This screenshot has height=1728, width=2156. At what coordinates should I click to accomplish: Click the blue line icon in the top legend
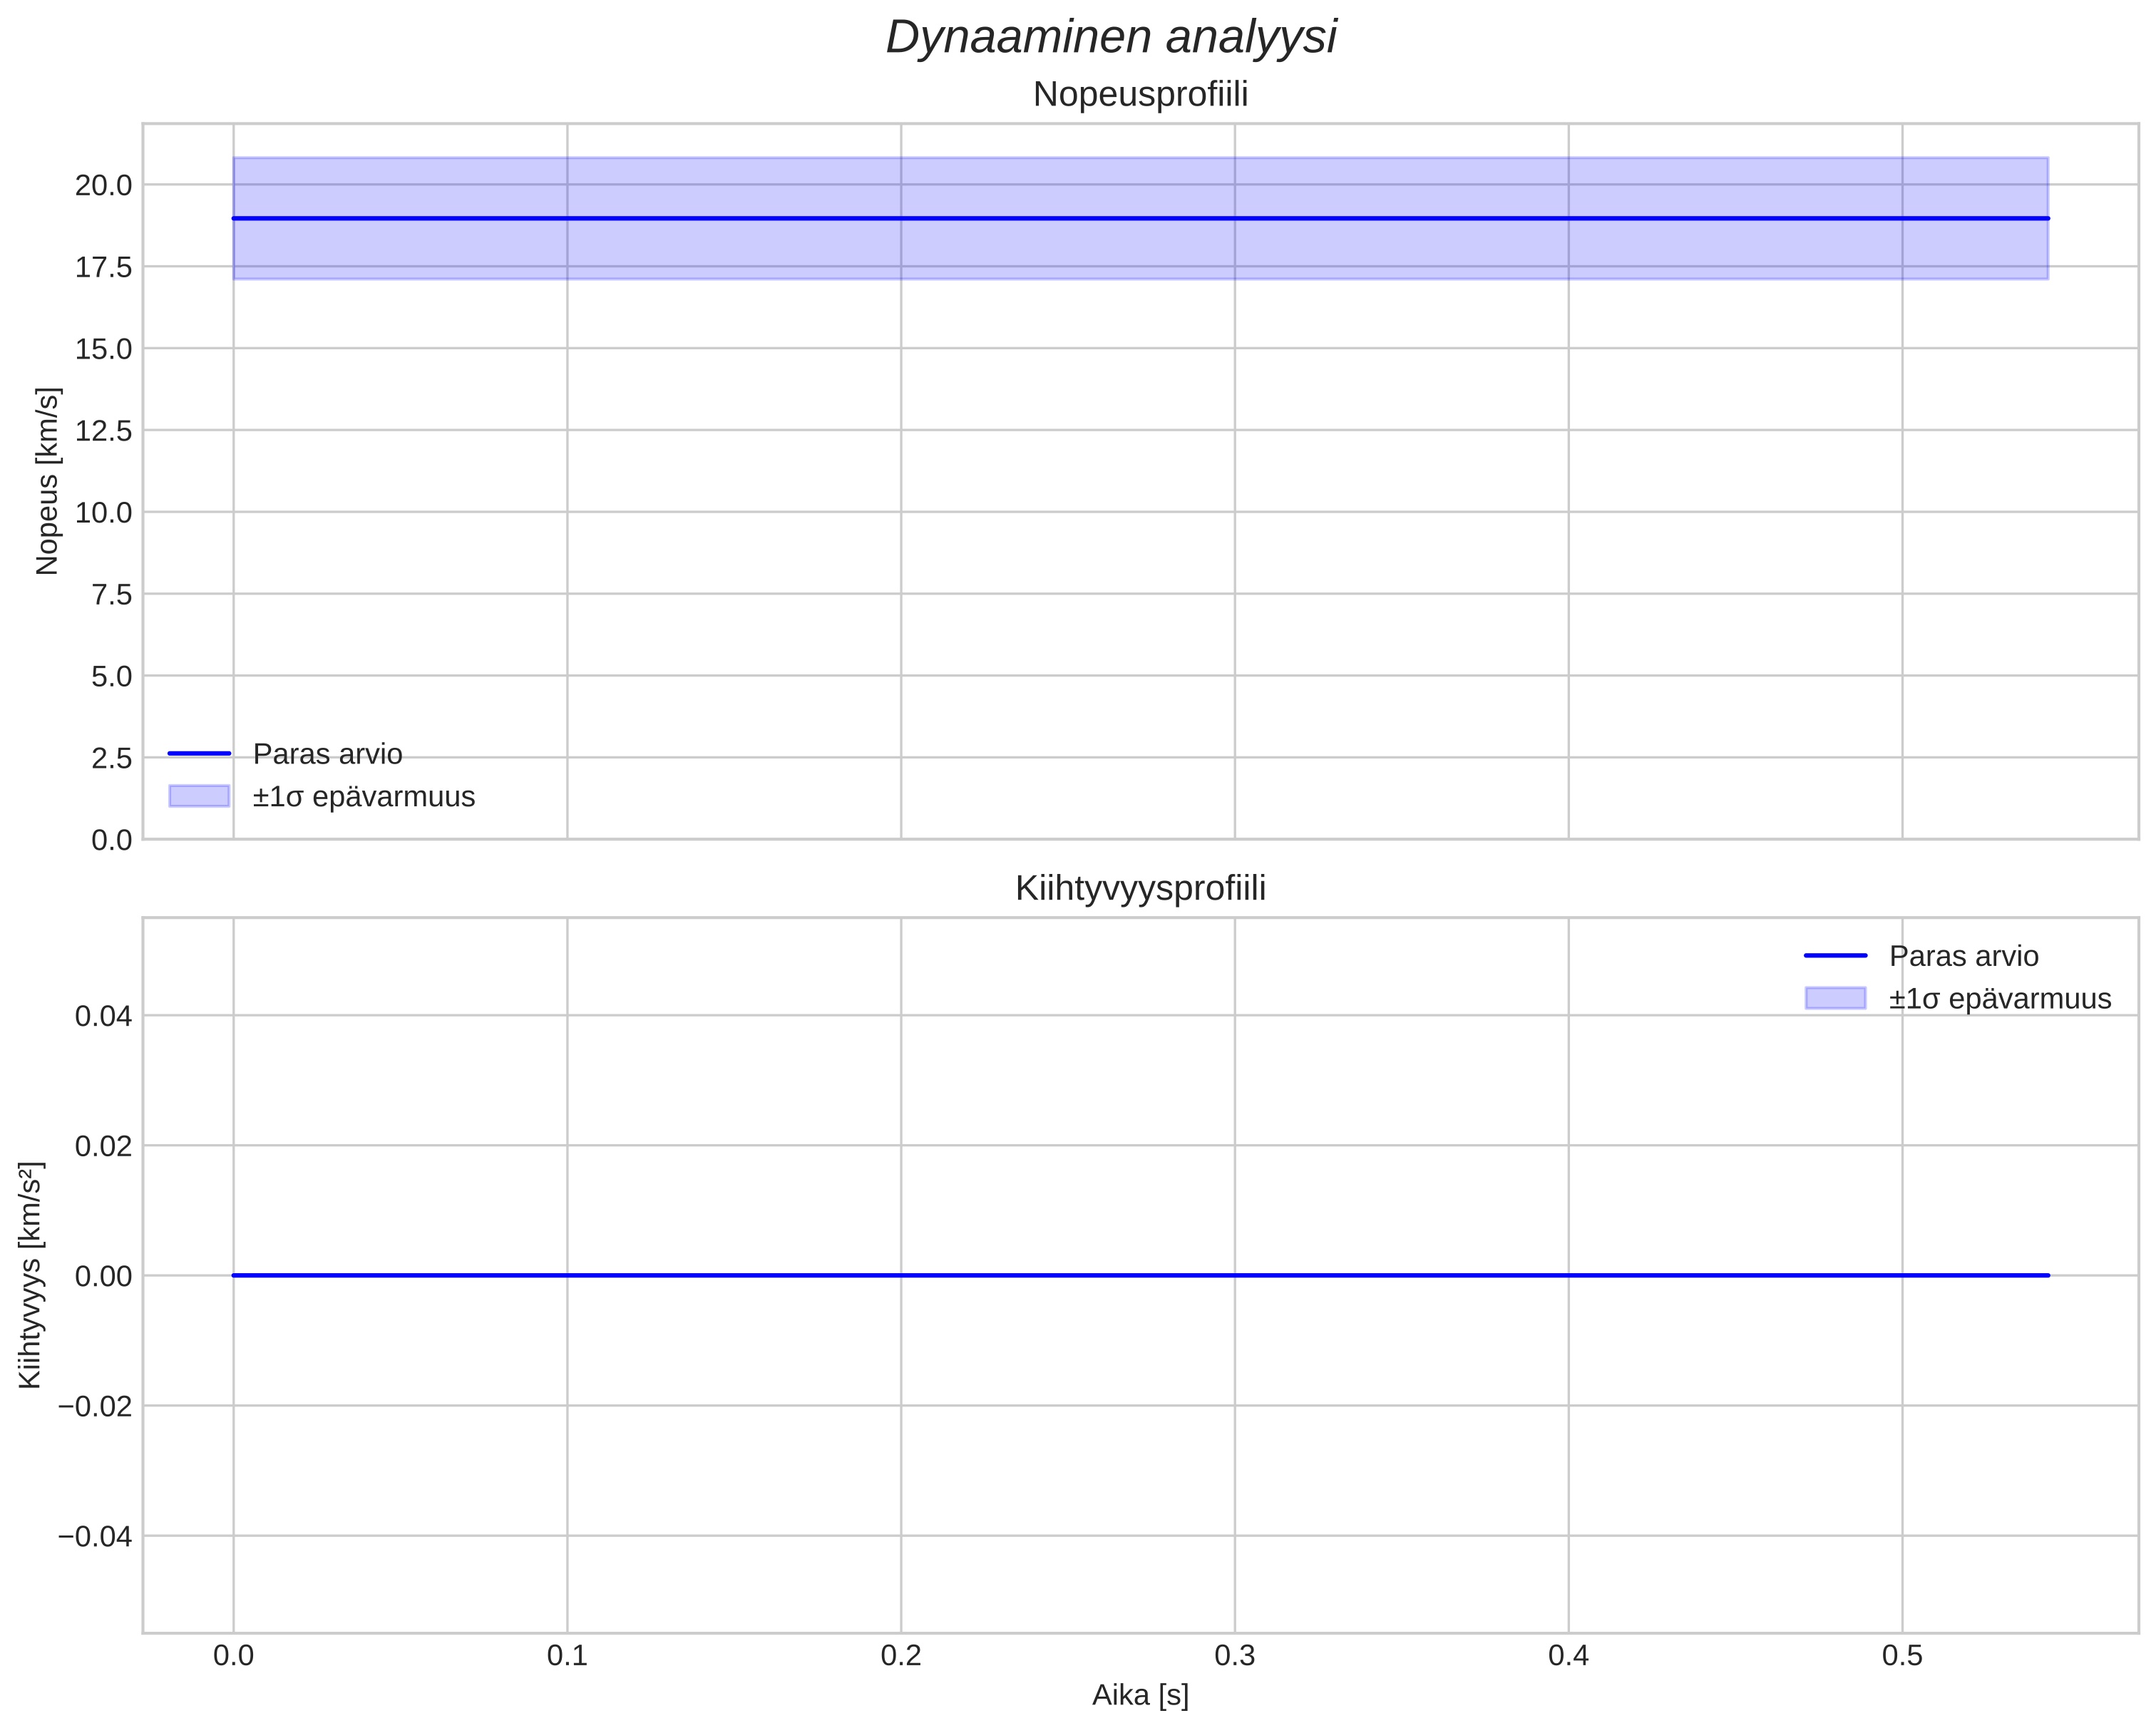(199, 753)
